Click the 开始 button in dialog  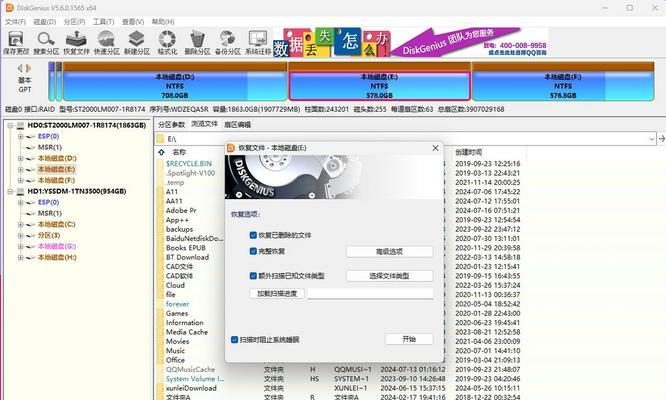409,339
